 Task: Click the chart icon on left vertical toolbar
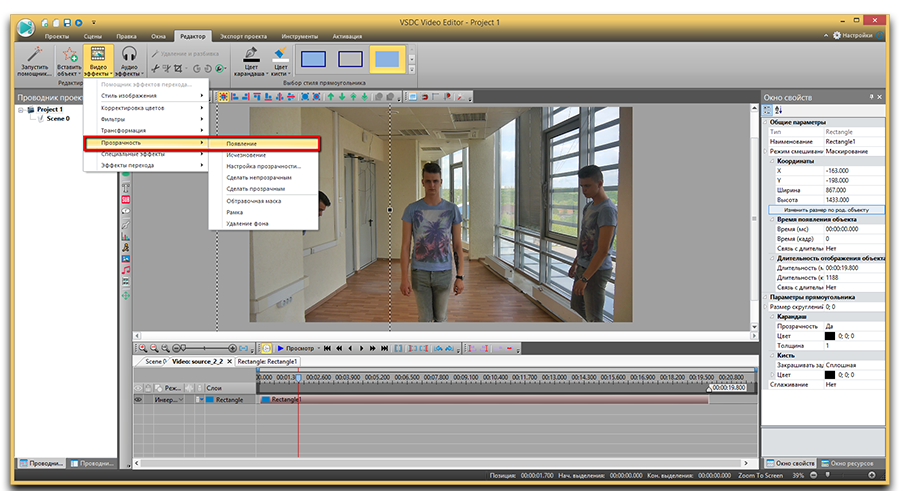coord(126,236)
